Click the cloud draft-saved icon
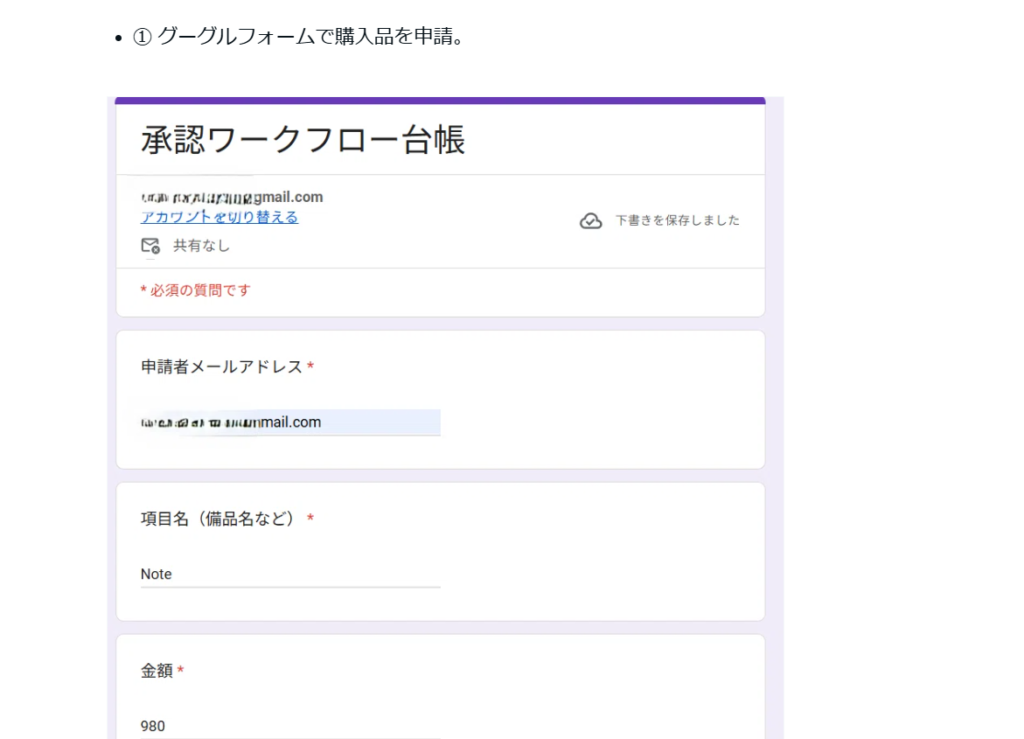Screen dimensions: 1024x739 (591, 221)
